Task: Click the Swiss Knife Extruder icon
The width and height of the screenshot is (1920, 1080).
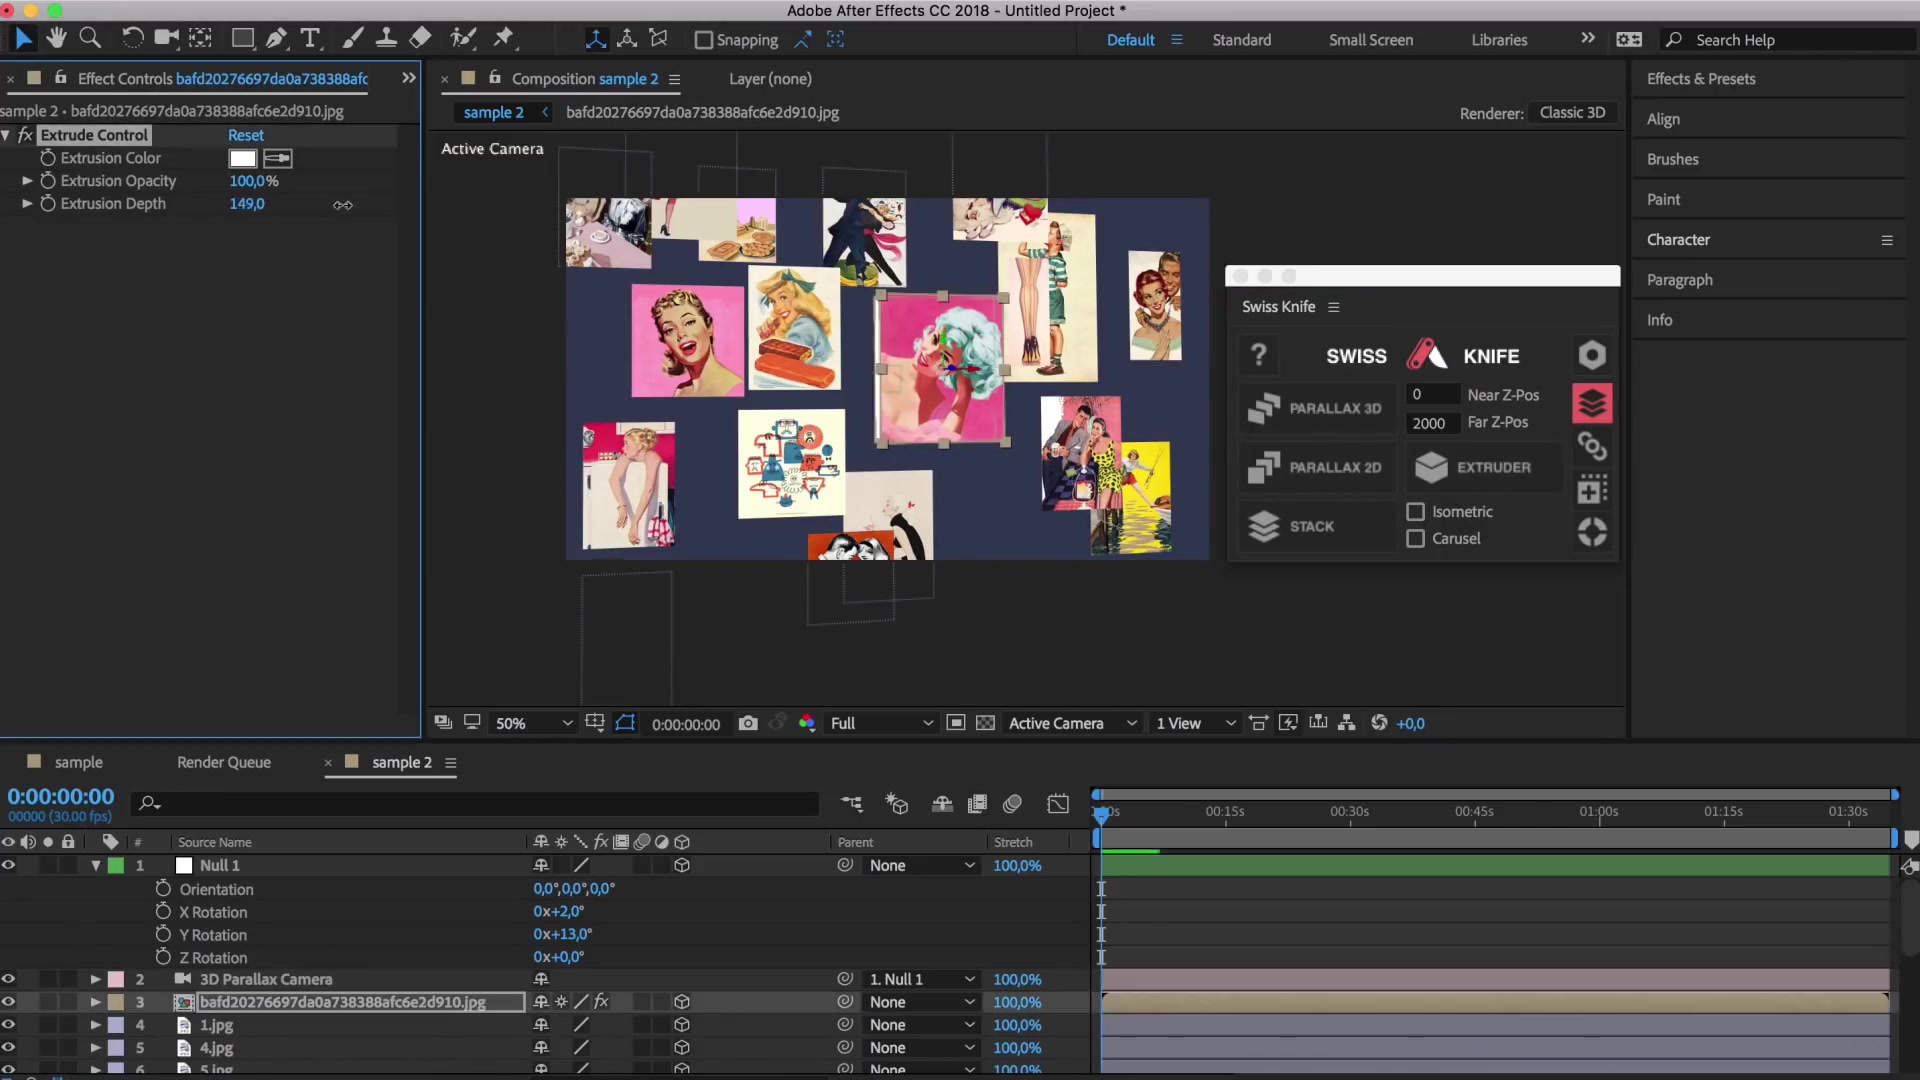Action: tap(1432, 467)
